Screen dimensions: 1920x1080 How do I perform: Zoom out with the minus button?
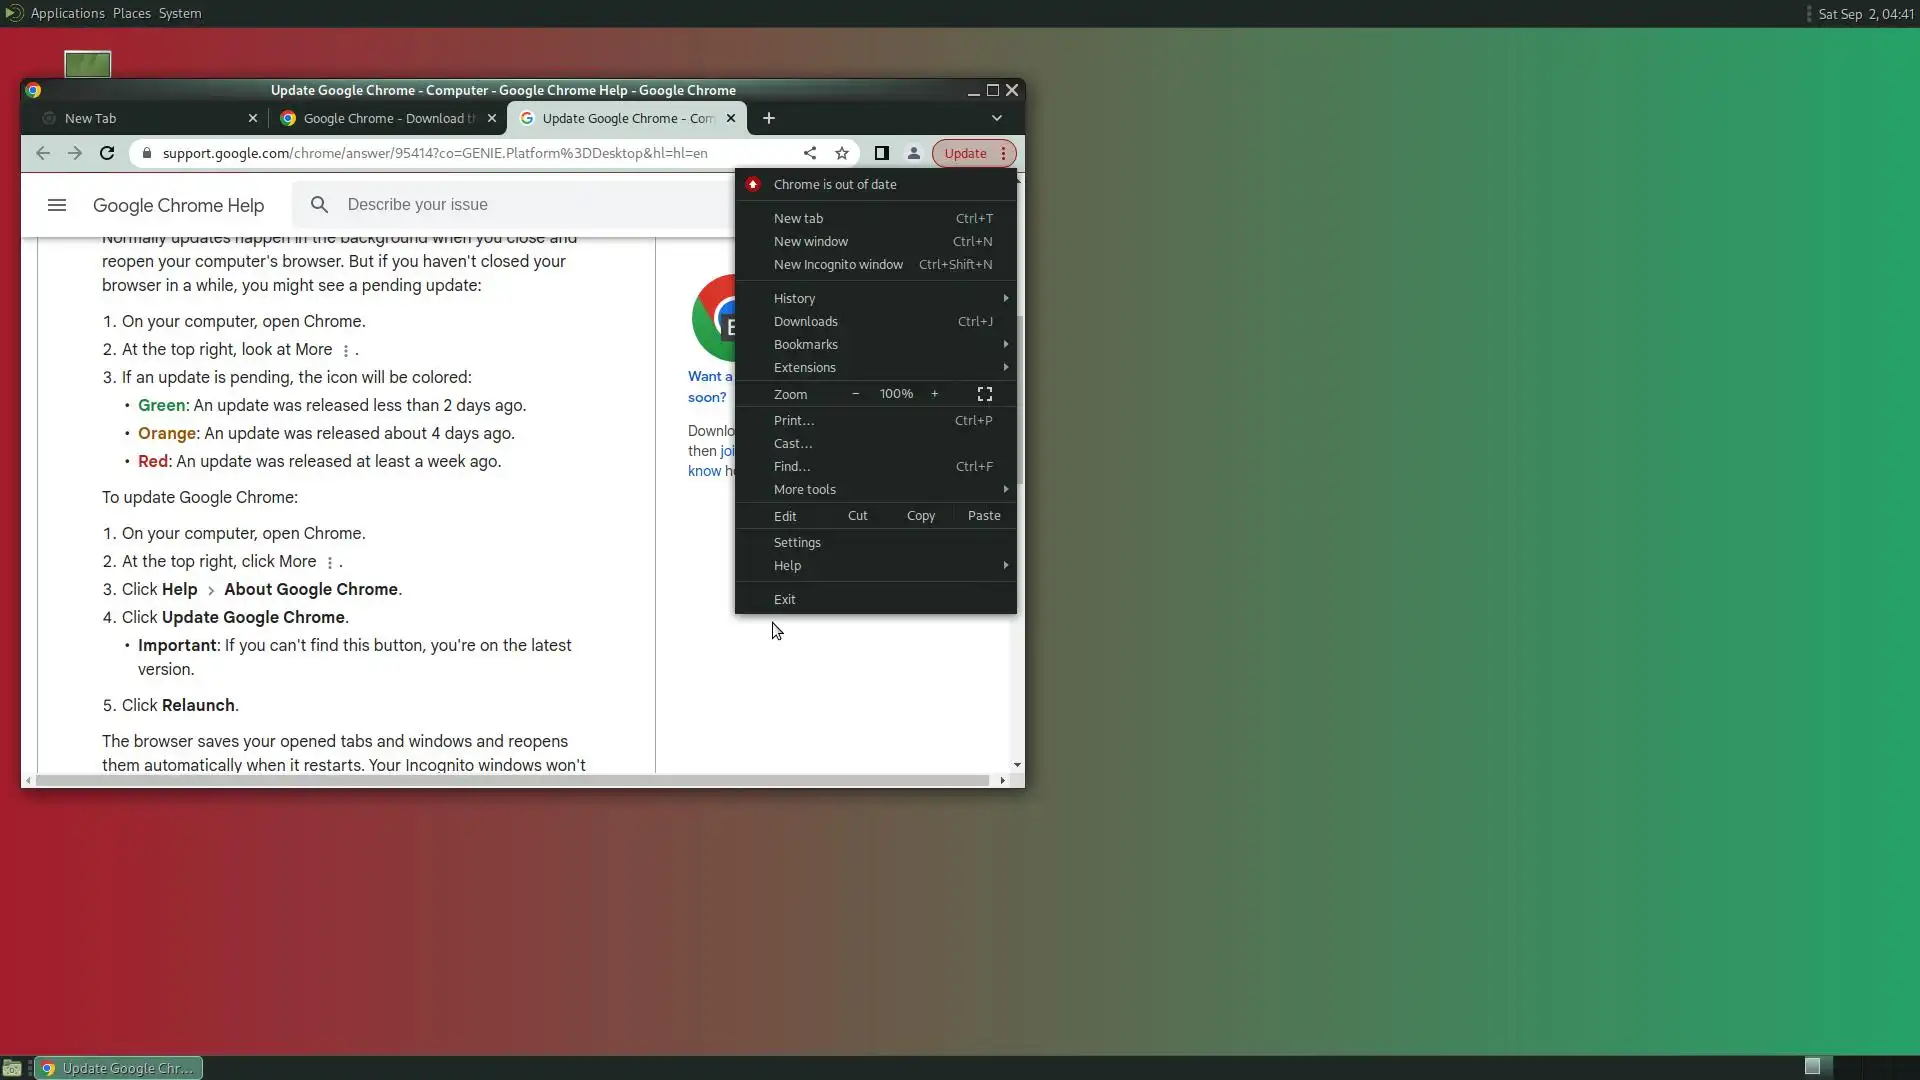(855, 394)
